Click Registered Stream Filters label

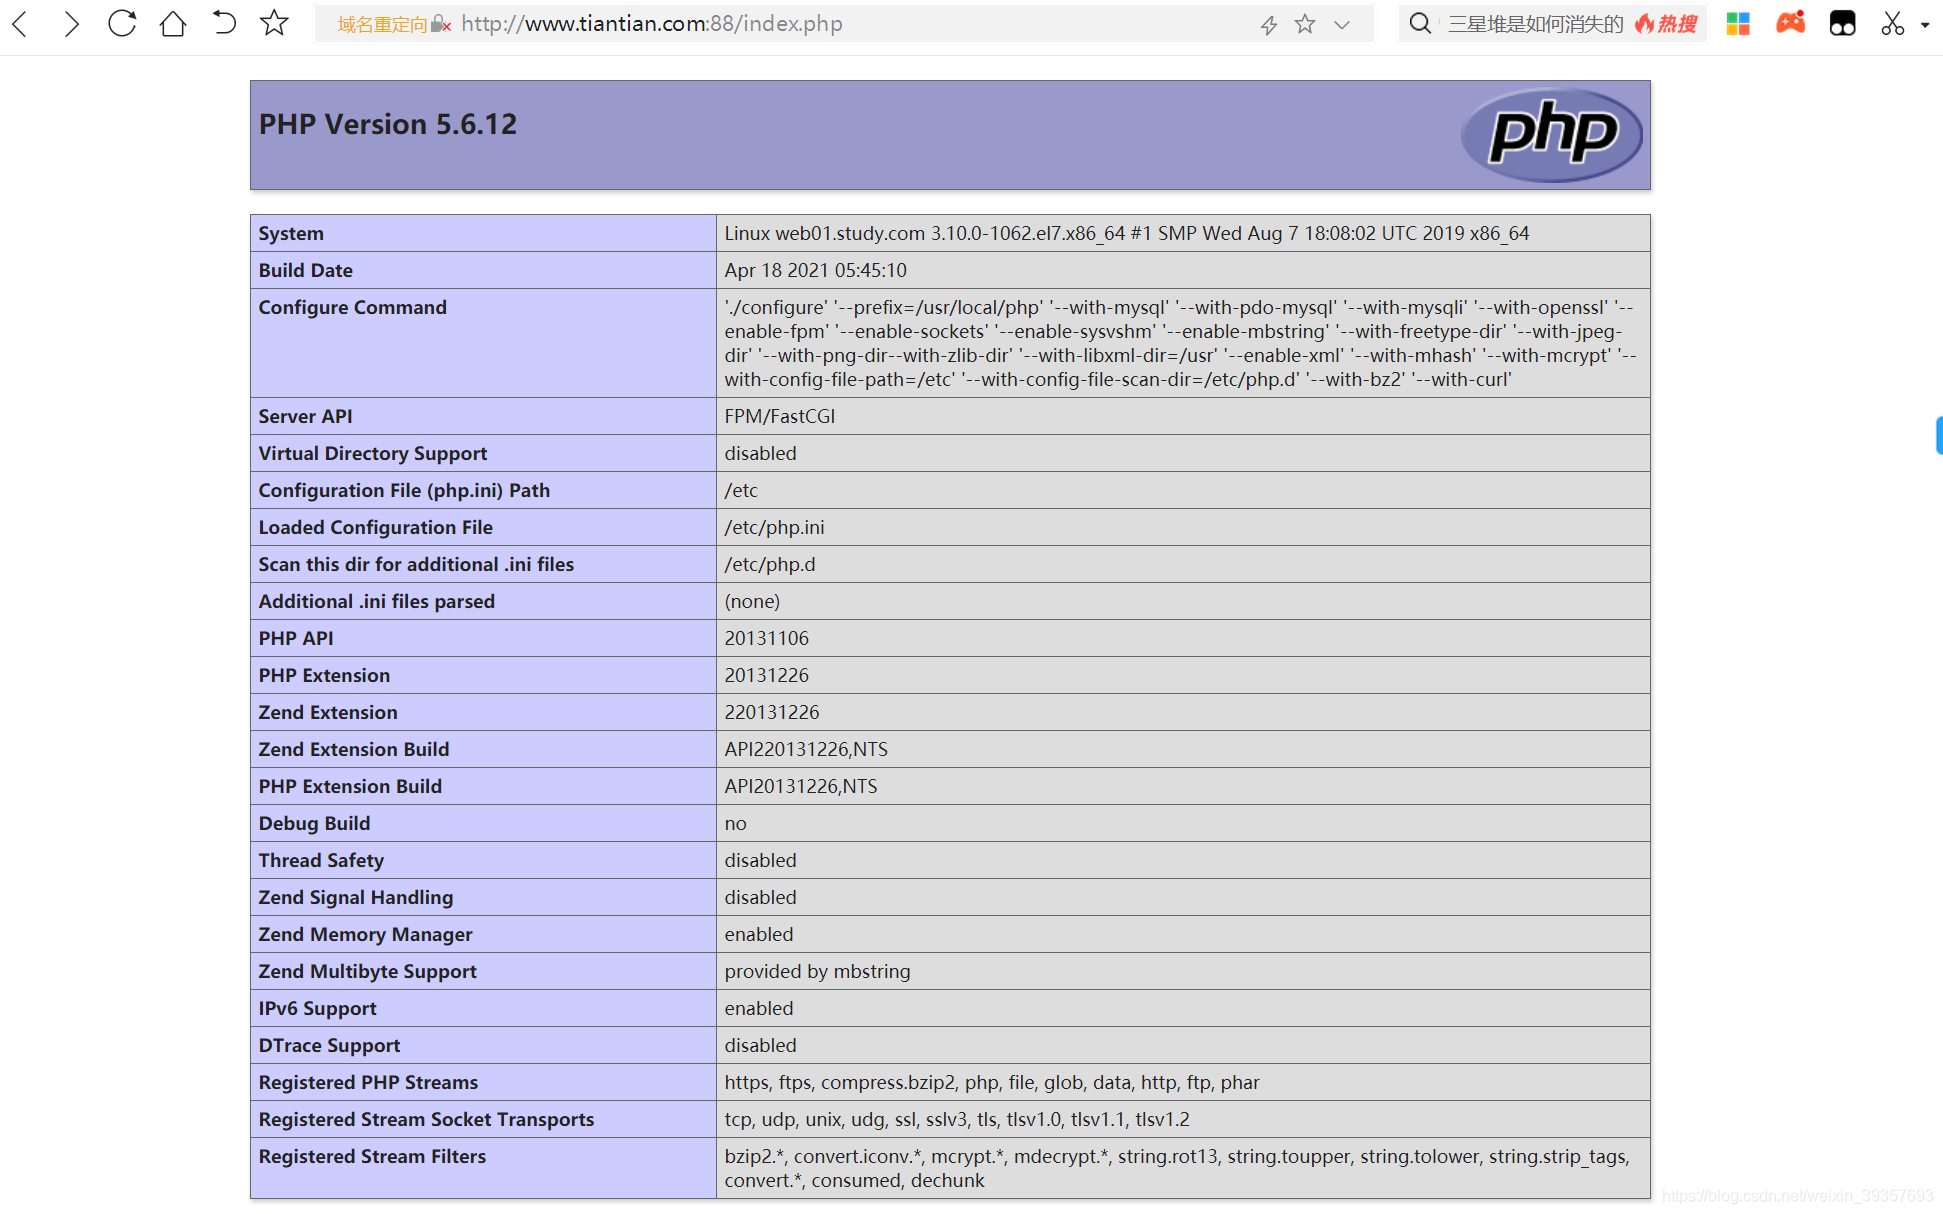pyautogui.click(x=372, y=1156)
